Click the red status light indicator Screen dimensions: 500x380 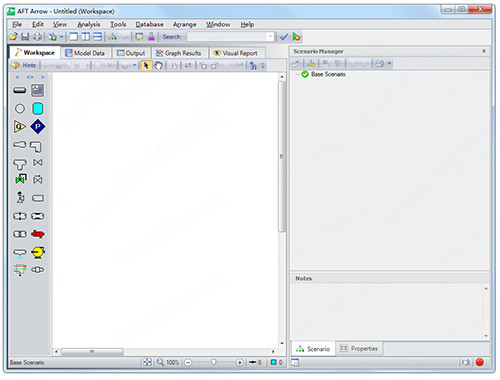click(479, 362)
